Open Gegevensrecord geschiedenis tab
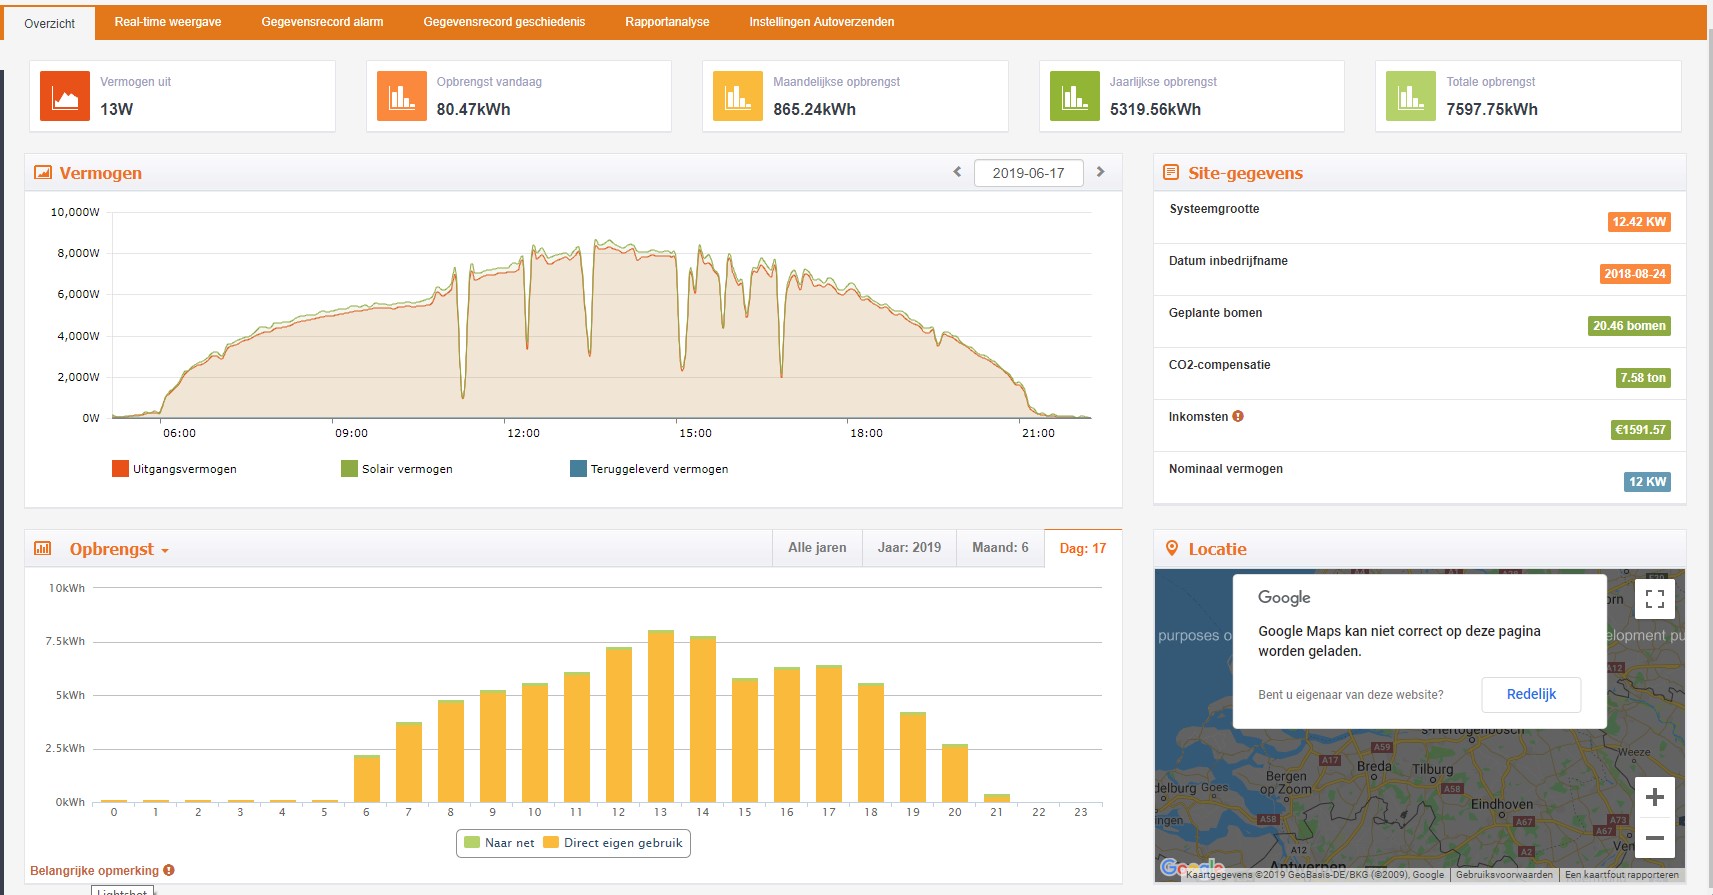The height and width of the screenshot is (895, 1713). point(504,22)
